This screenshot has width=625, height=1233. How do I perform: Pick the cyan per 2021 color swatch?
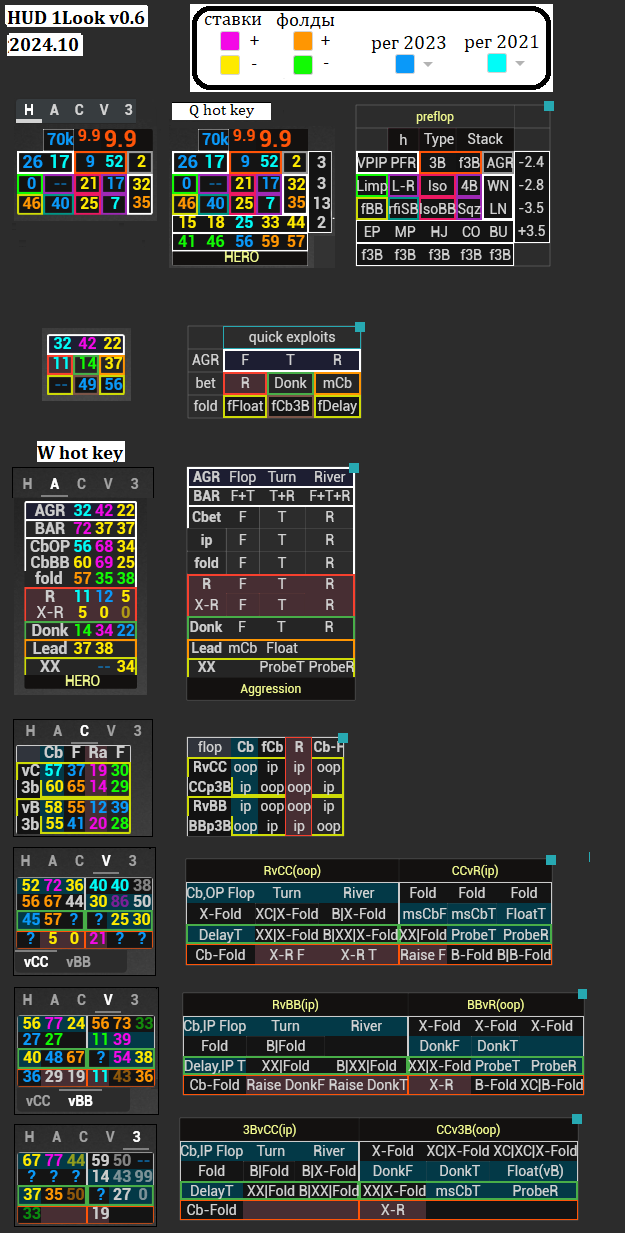coord(497,63)
